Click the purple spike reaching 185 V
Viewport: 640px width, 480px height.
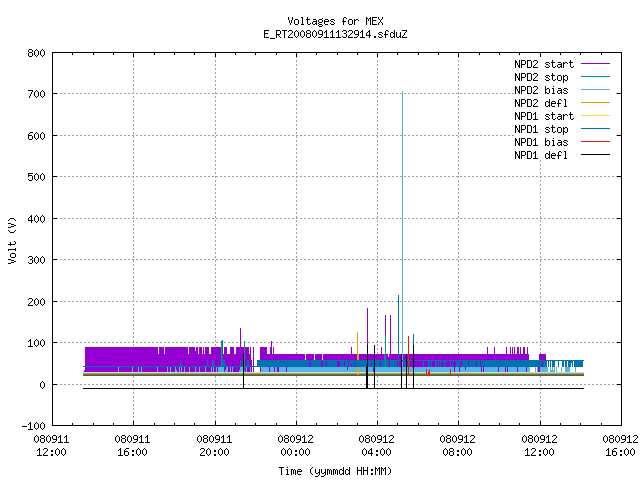[x=367, y=327]
